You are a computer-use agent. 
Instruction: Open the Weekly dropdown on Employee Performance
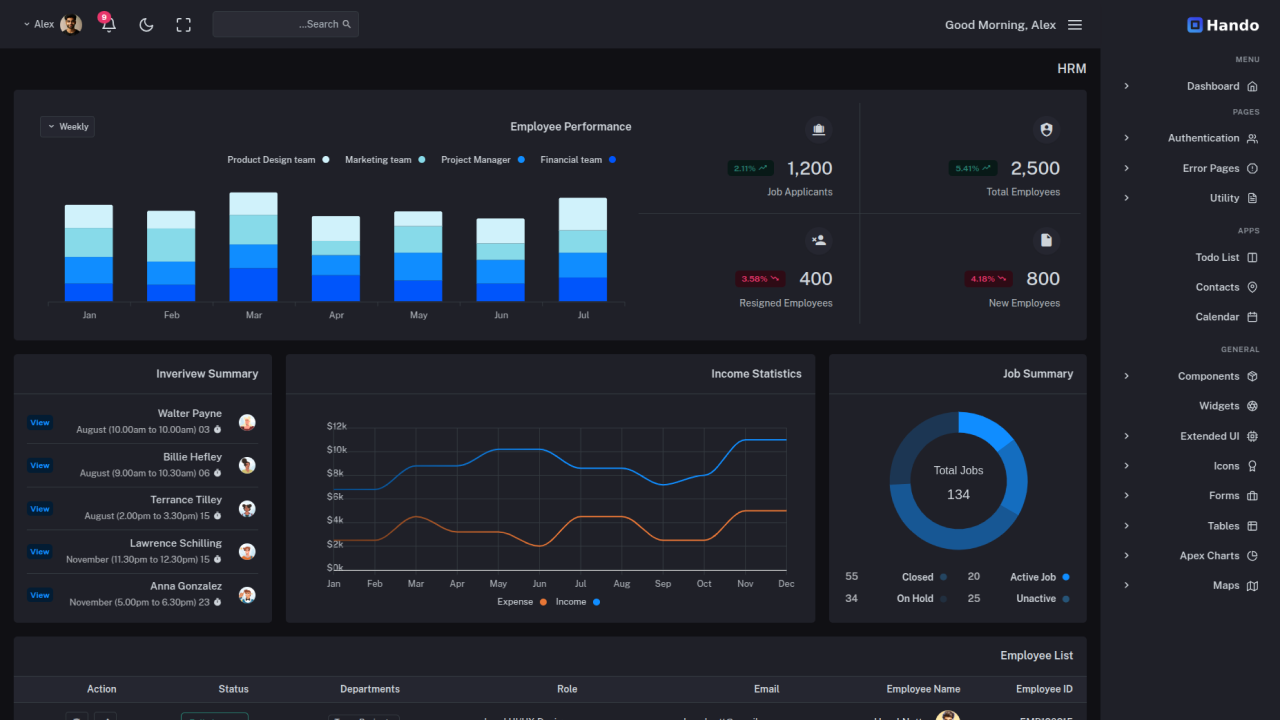67,126
